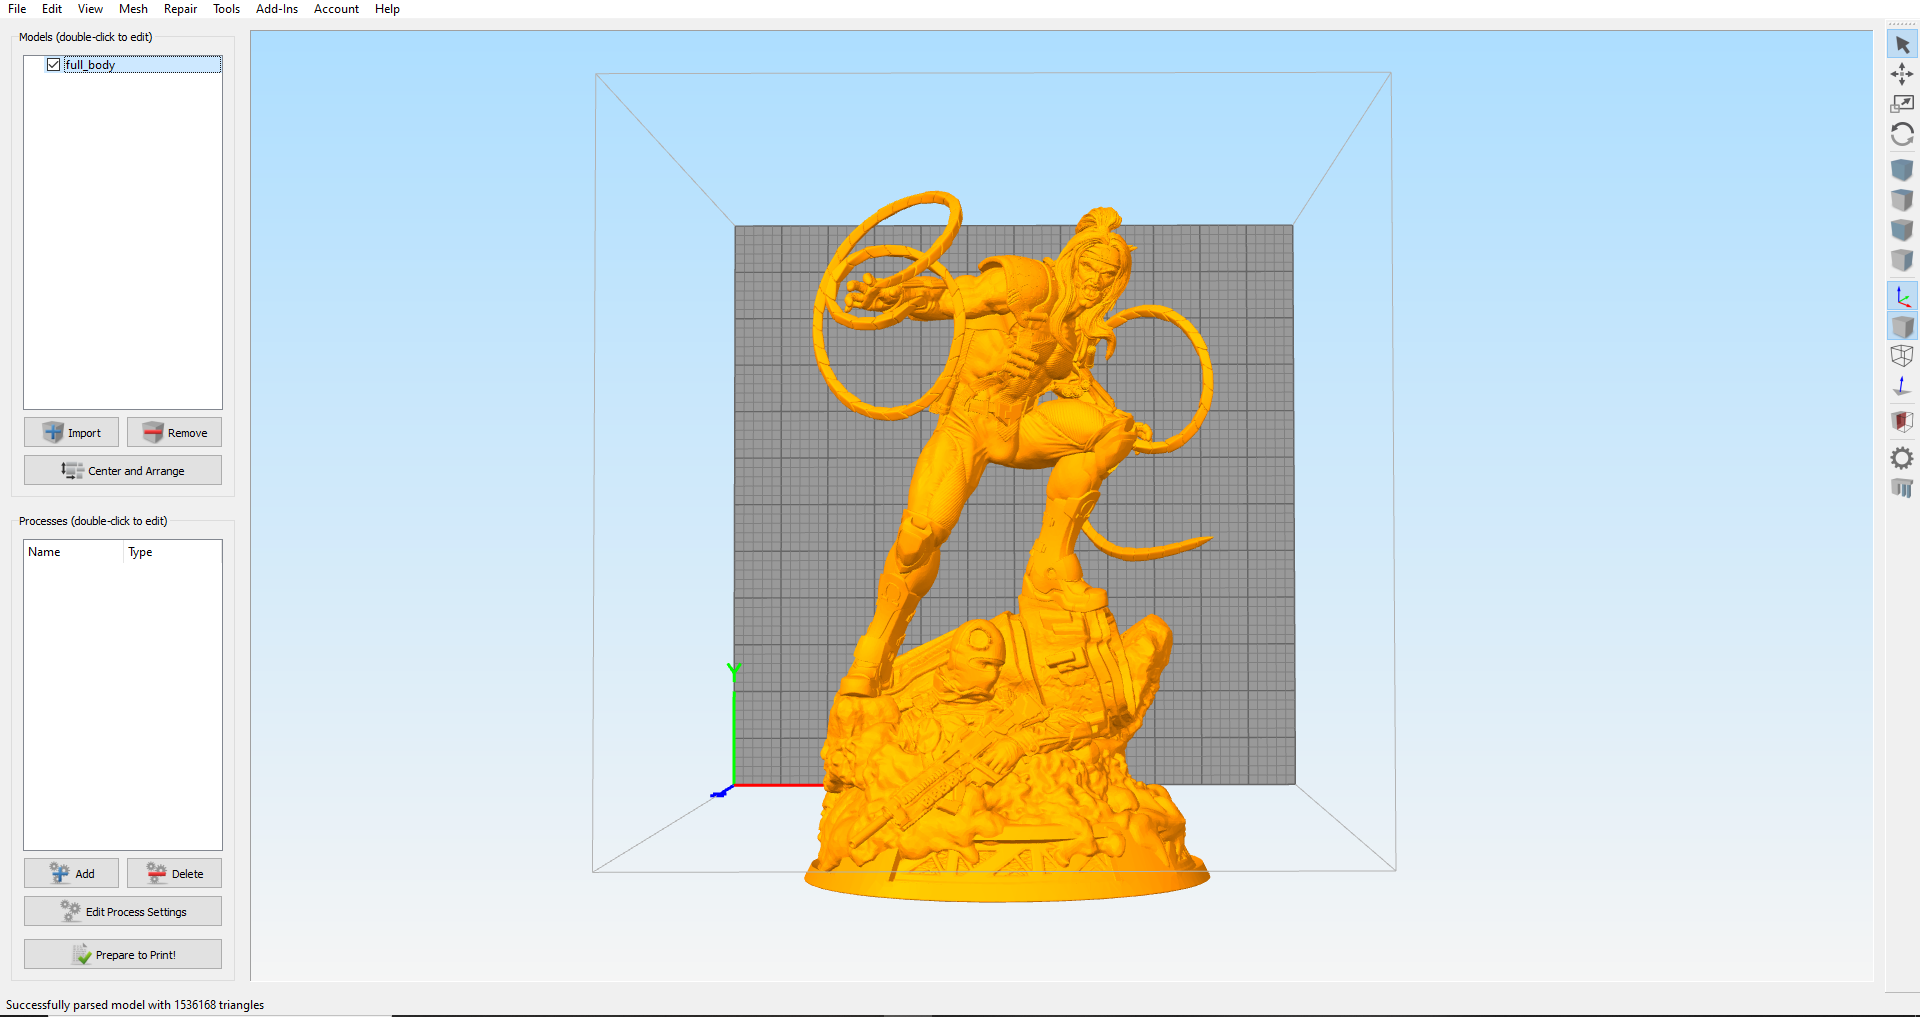Open the Repair menu
Viewport: 1920px width, 1017px height.
pyautogui.click(x=180, y=9)
